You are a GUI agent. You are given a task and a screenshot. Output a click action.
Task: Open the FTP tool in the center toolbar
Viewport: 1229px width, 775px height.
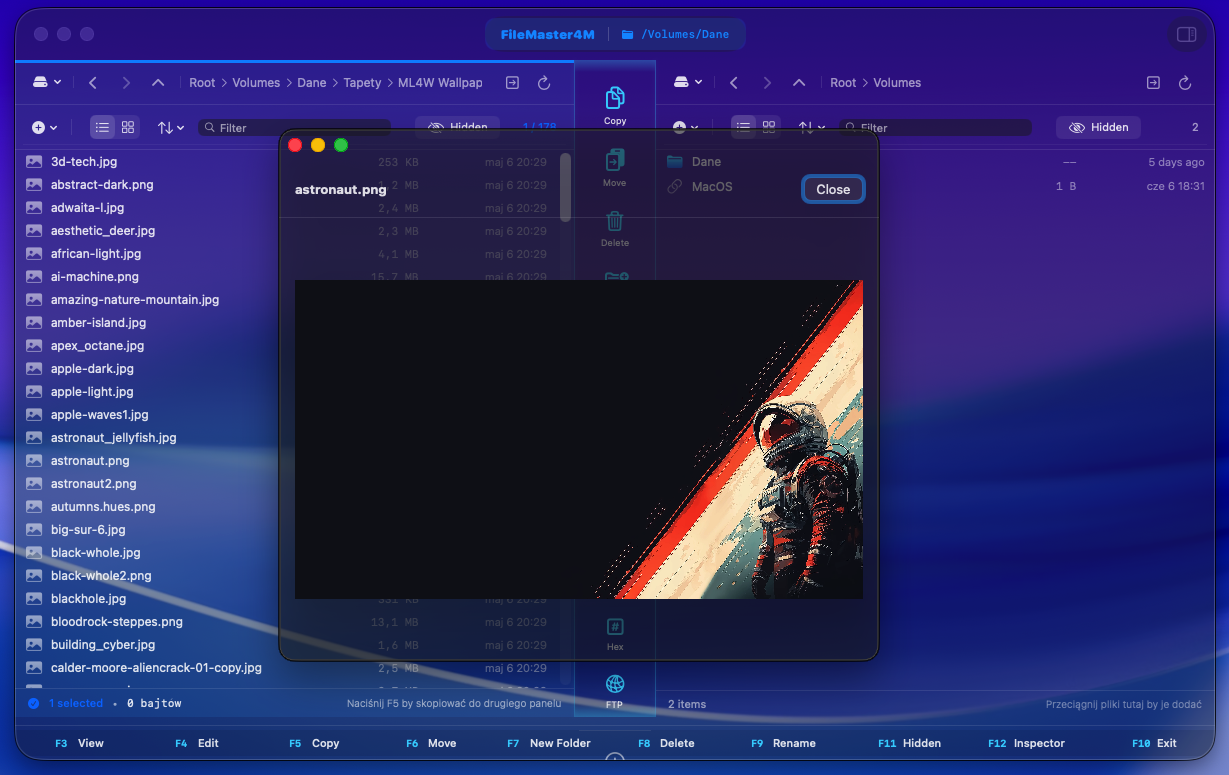(615, 684)
